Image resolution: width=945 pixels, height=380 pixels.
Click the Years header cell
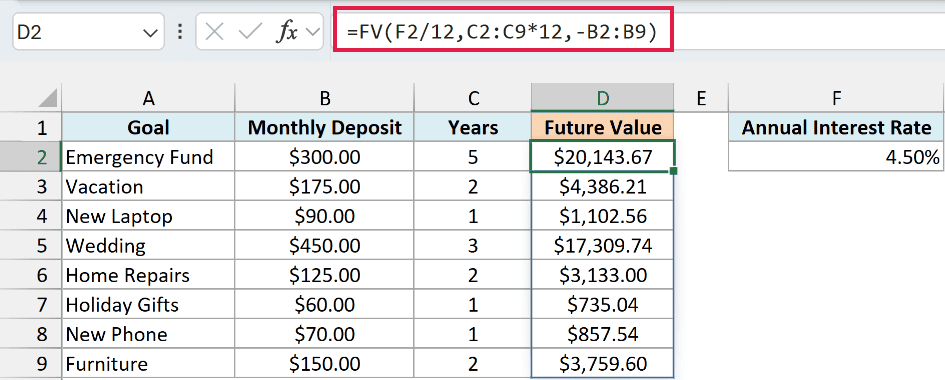[x=472, y=128]
